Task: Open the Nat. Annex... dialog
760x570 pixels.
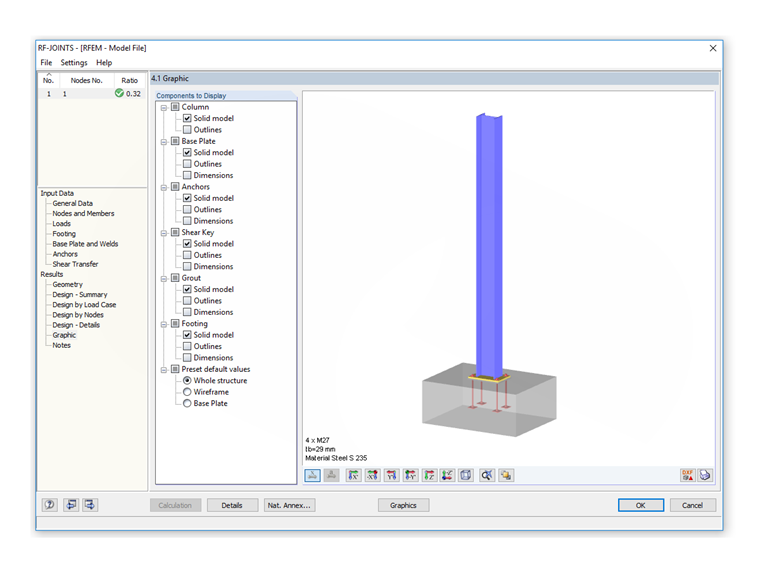Action: (289, 505)
